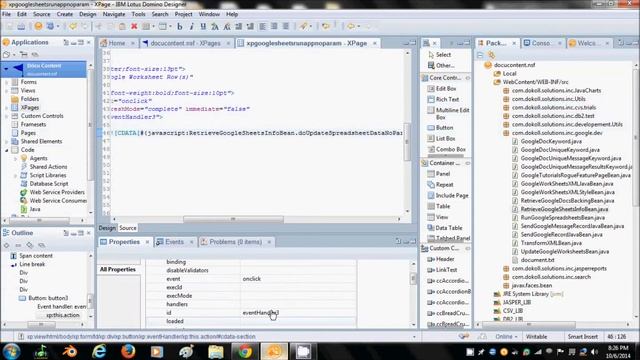Expand the Forms tree node

coord(7,82)
